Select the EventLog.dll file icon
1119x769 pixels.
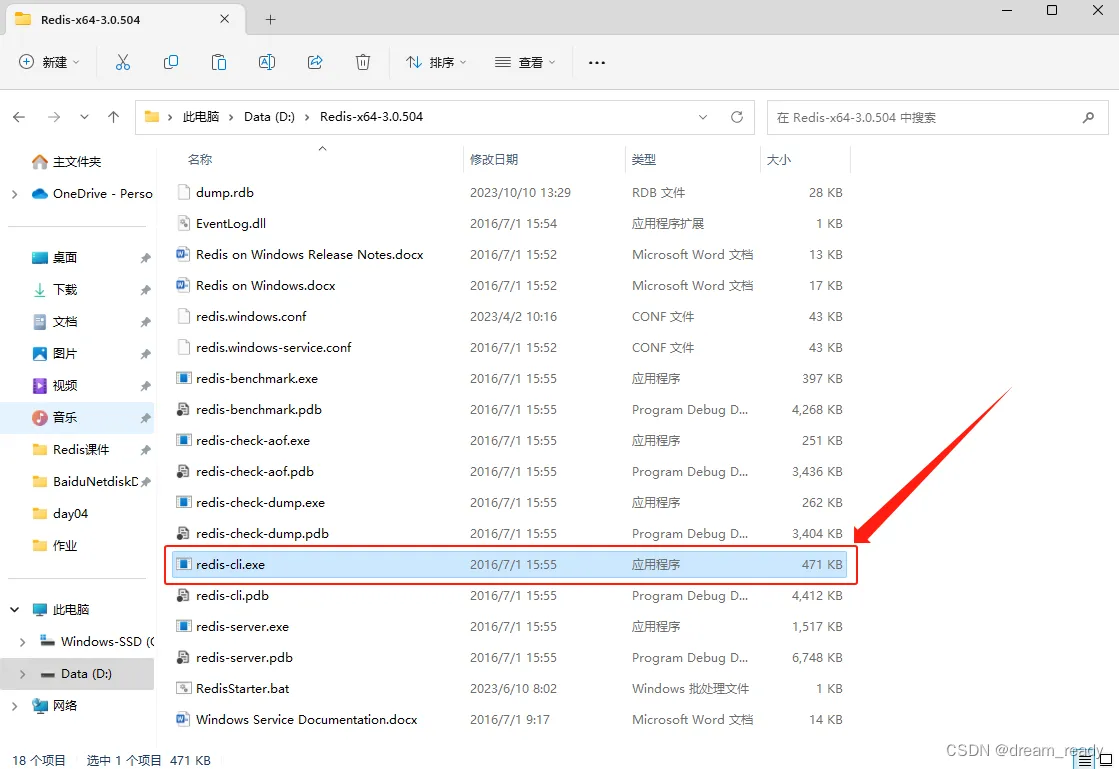pos(183,223)
